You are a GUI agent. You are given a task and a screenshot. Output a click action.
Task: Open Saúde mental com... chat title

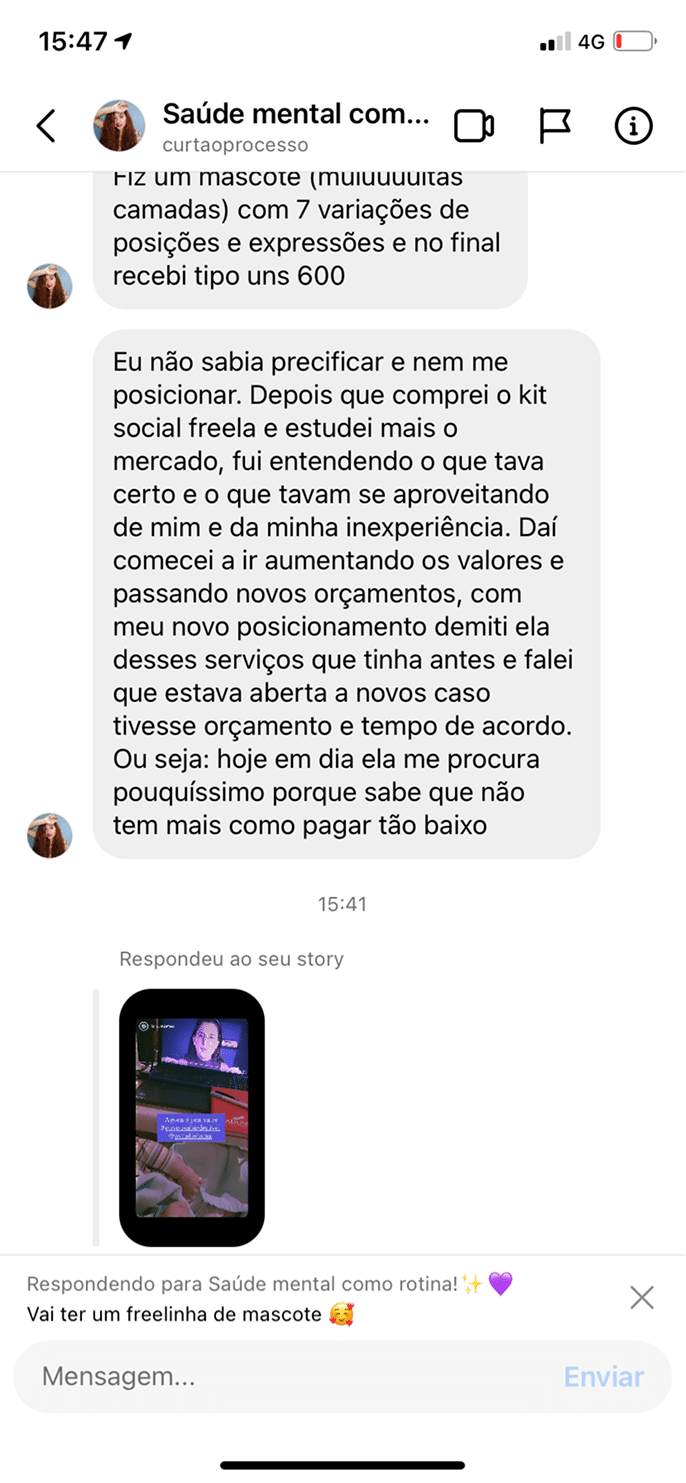coord(296,113)
